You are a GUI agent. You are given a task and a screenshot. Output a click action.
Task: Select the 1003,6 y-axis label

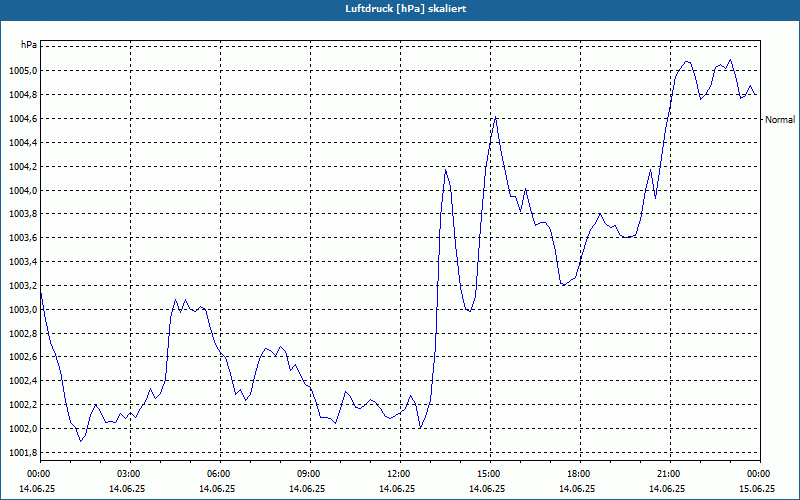(x=23, y=238)
